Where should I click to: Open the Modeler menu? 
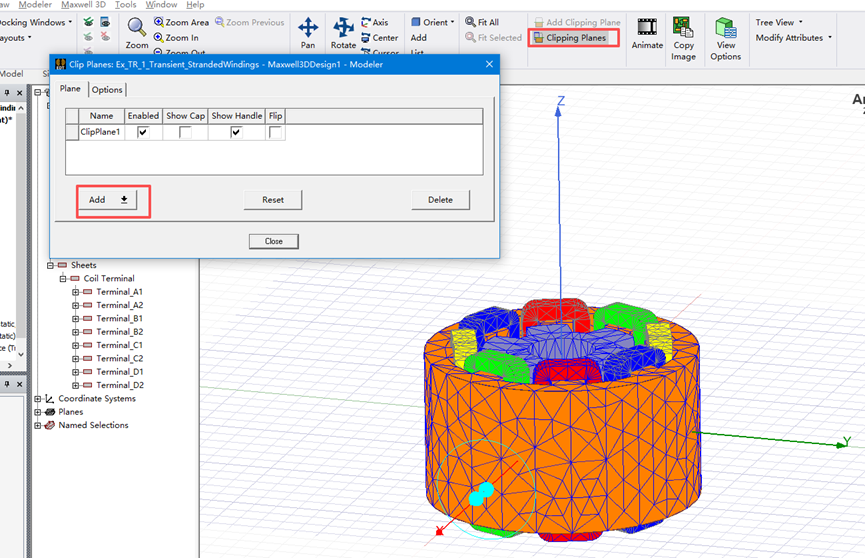click(x=35, y=4)
